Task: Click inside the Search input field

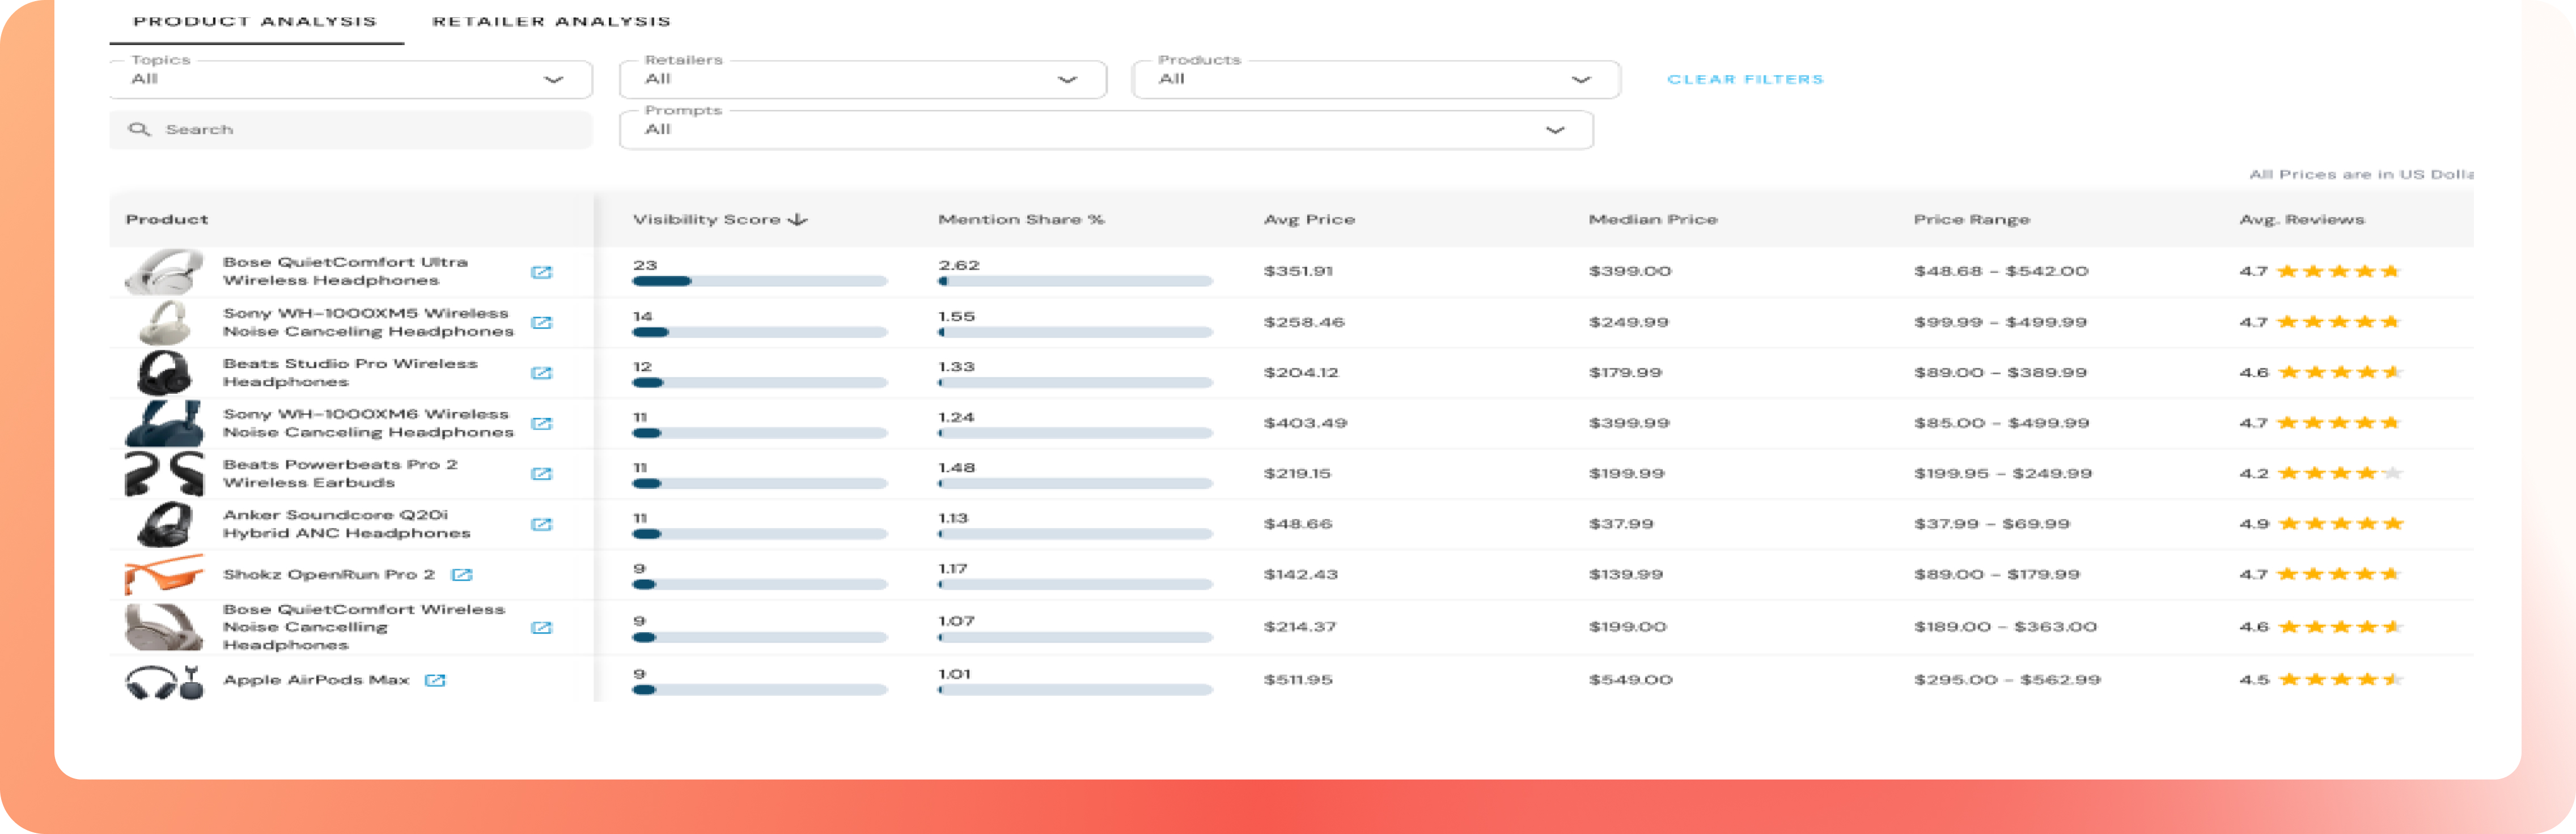Action: click(x=300, y=129)
